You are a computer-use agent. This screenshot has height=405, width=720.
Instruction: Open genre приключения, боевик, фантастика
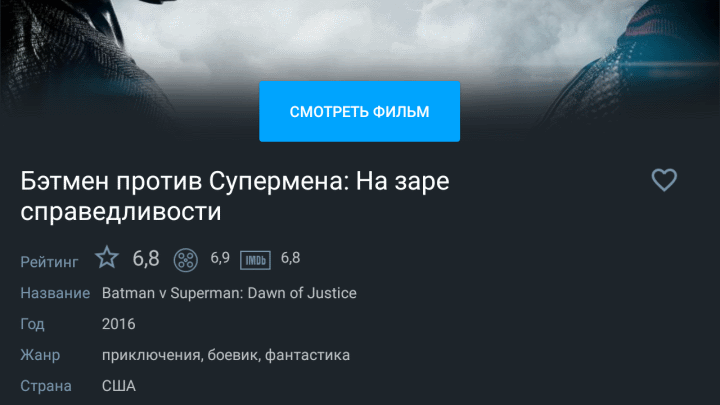coord(226,355)
